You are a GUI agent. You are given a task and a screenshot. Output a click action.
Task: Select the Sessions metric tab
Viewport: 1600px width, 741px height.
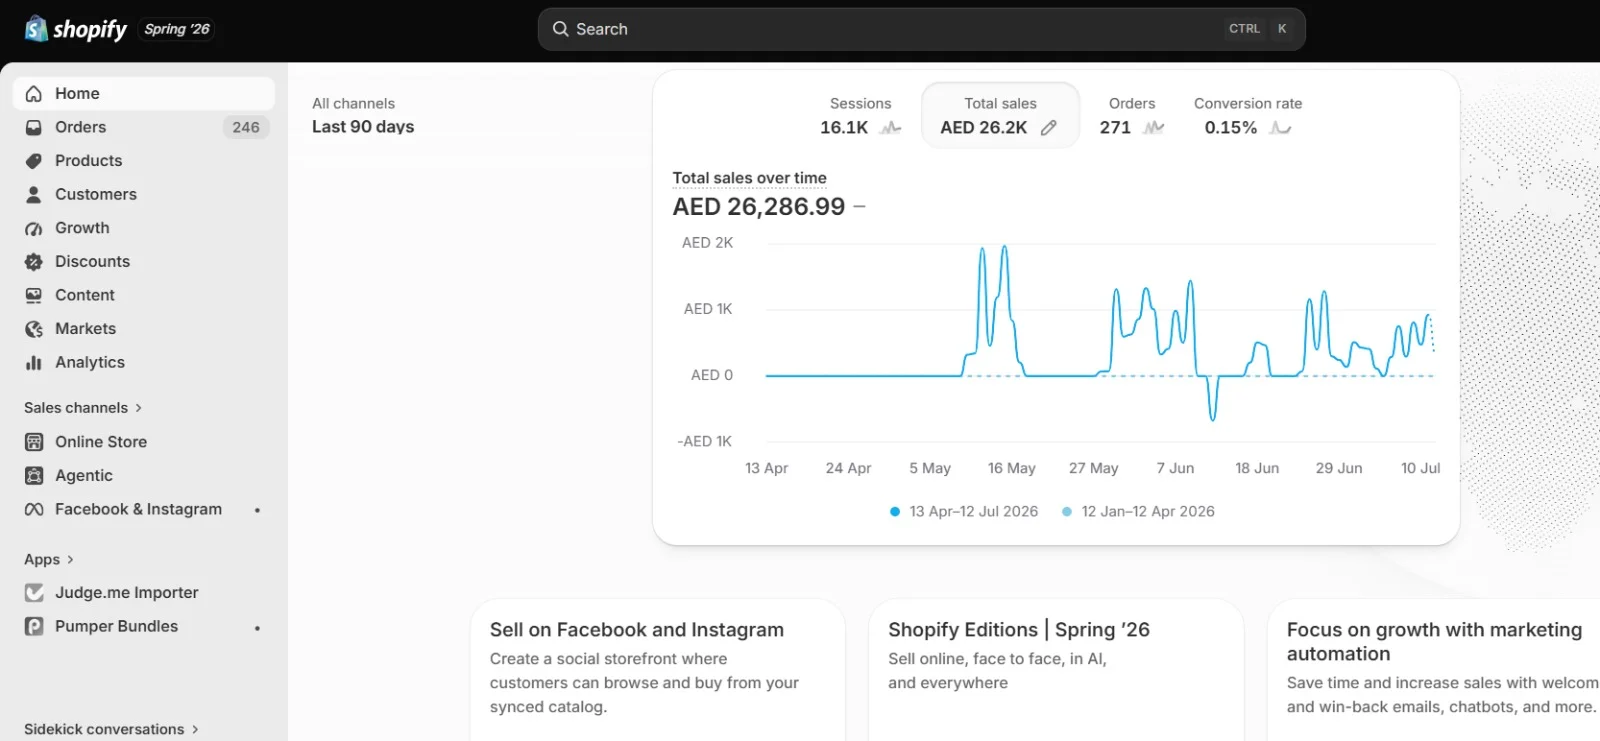(860, 116)
